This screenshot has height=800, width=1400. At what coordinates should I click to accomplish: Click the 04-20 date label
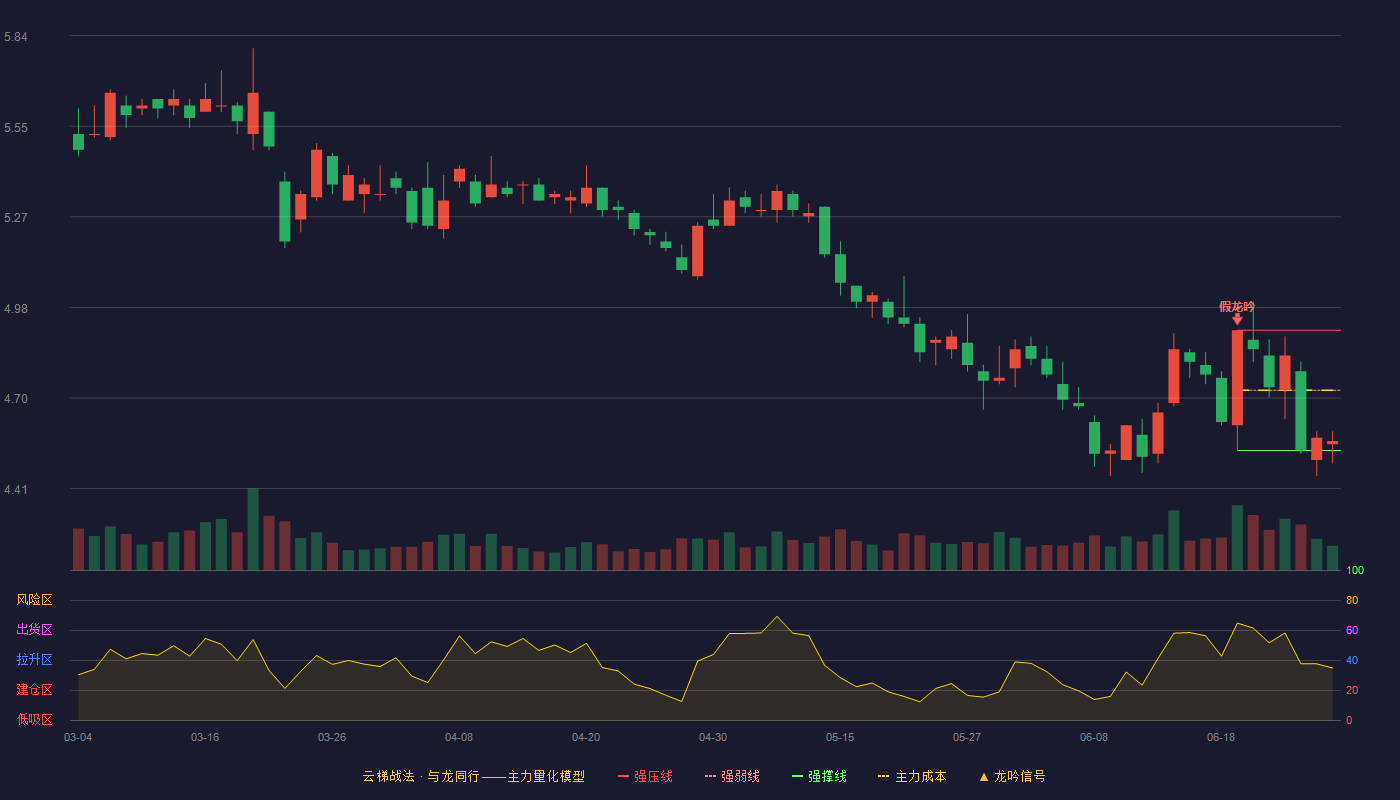point(586,737)
